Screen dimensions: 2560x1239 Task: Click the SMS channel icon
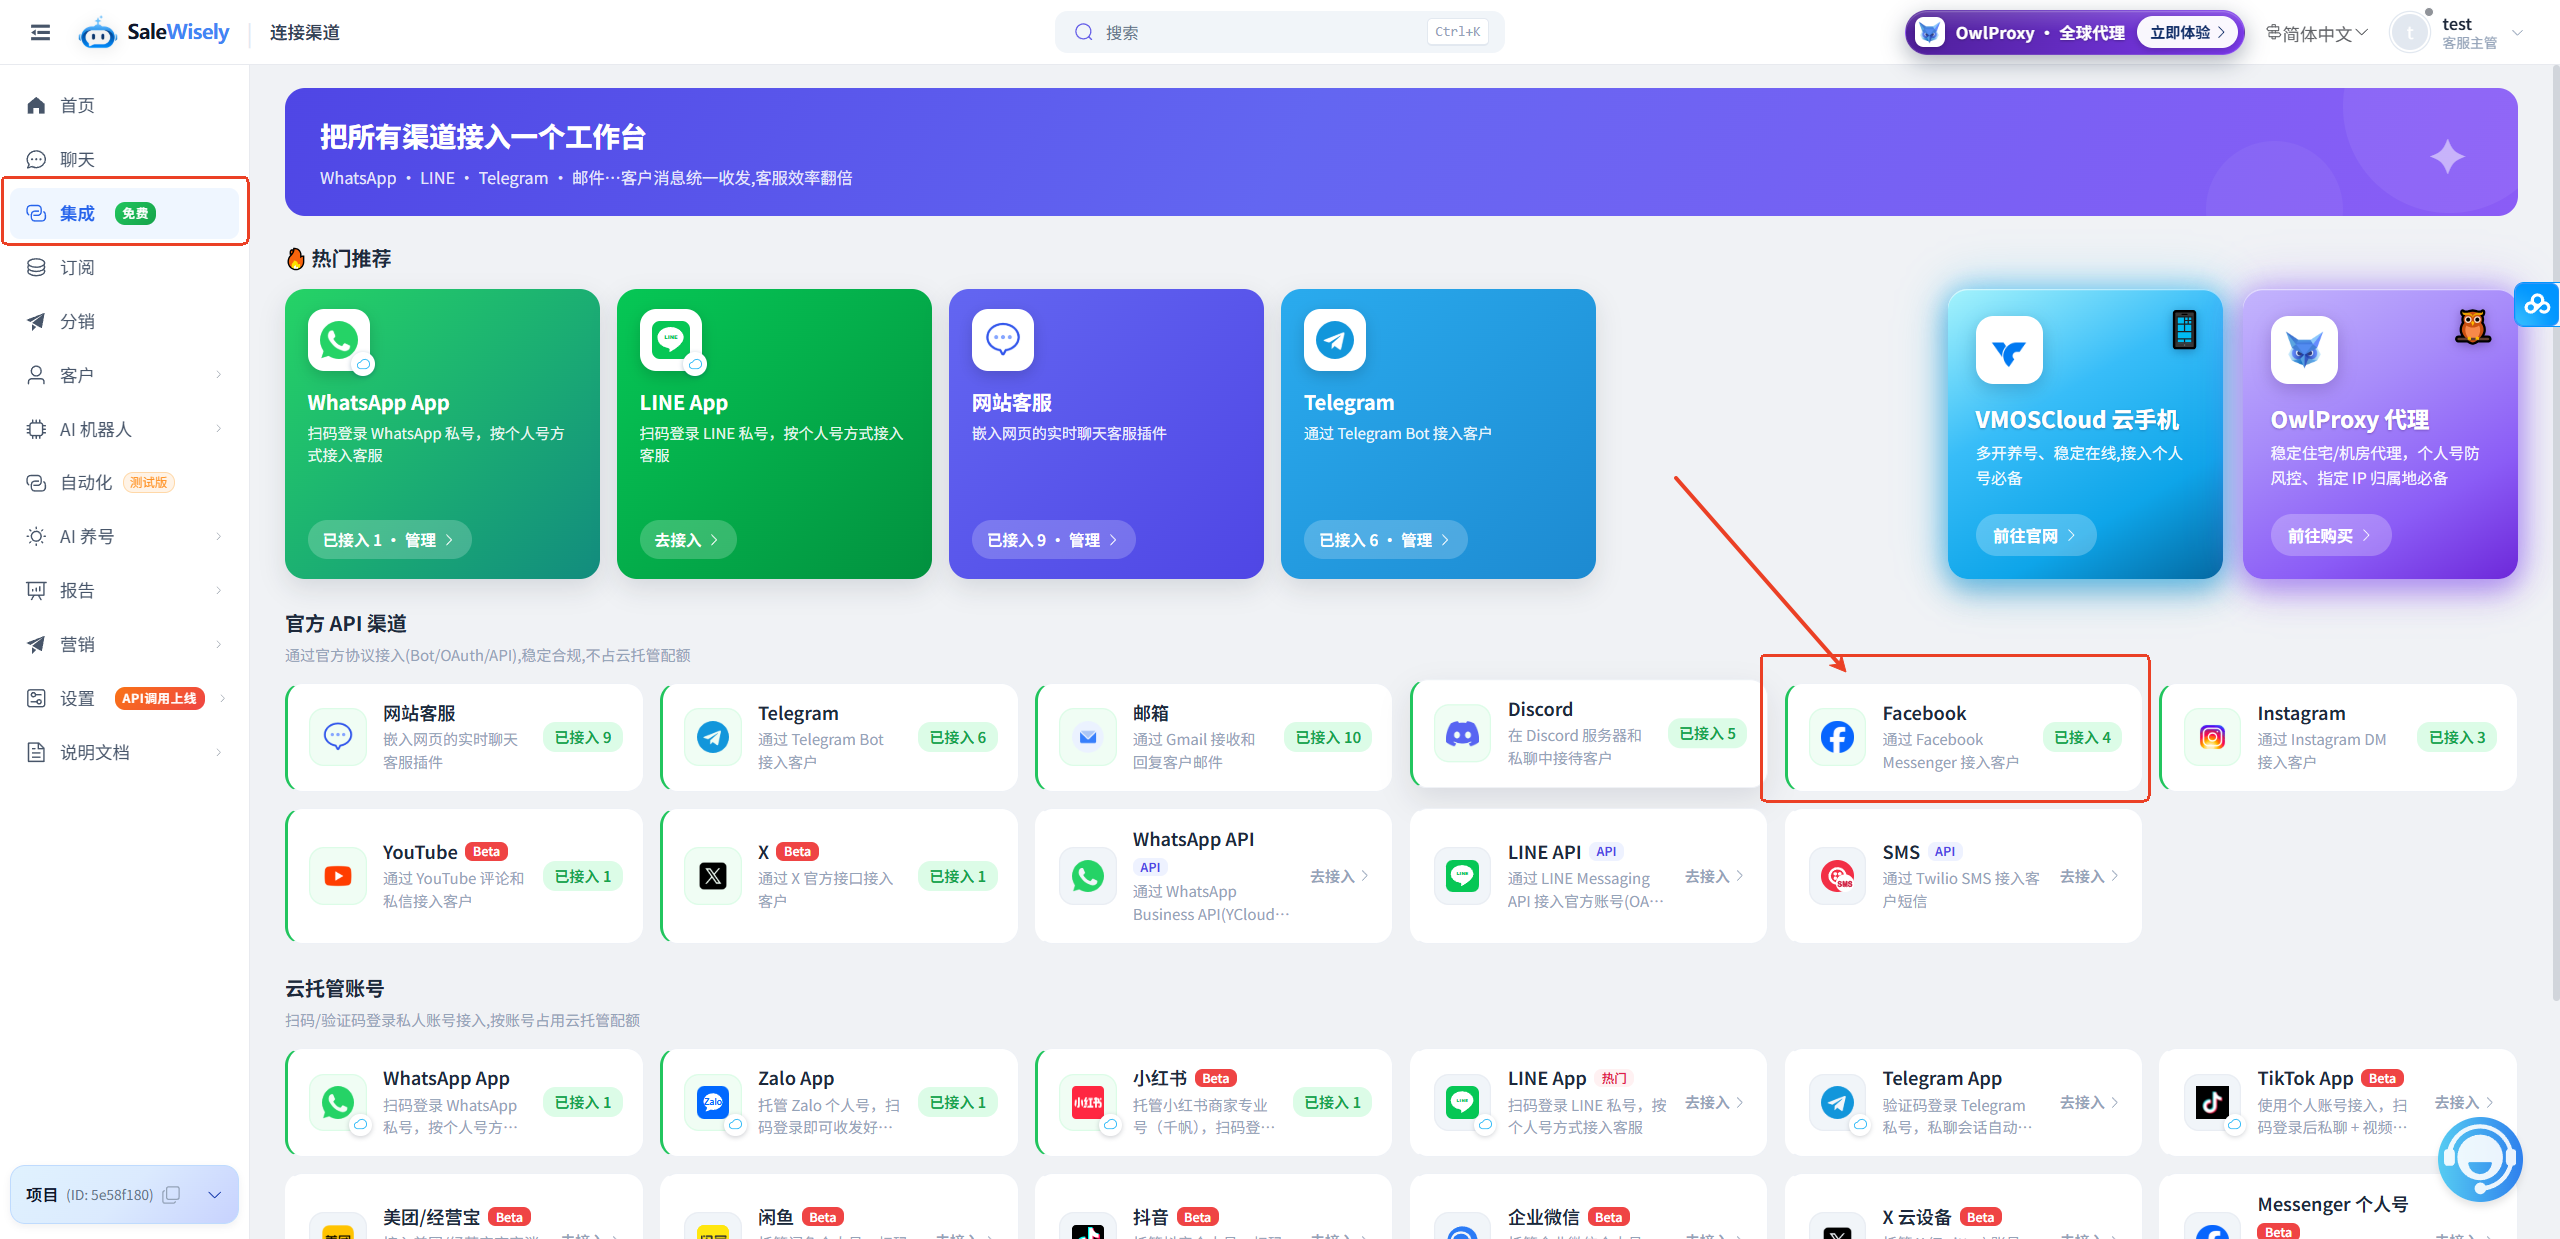(1837, 877)
